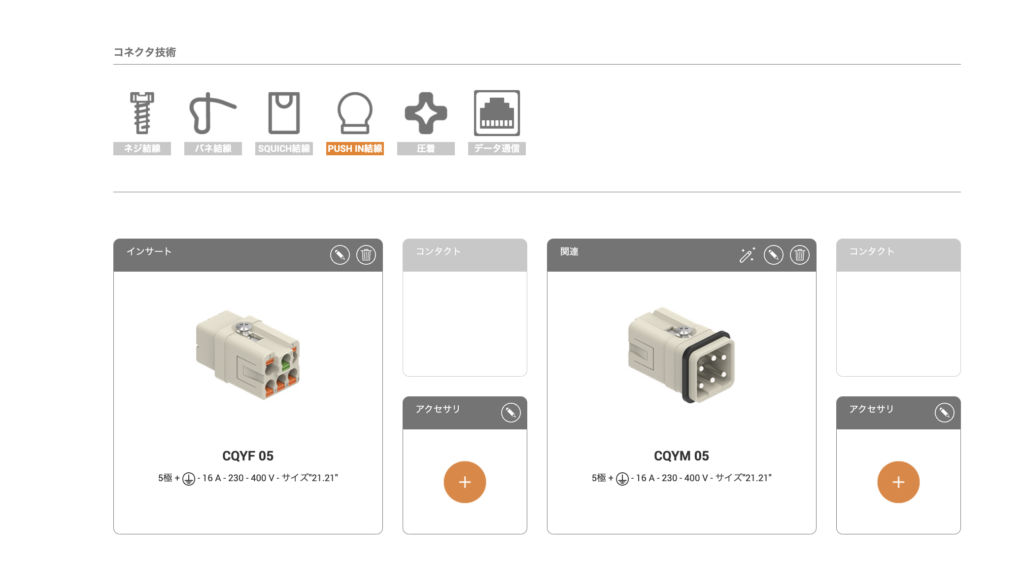Open the left コンタクト panel
Image resolution: width=1024 pixels, height=562 pixels.
click(x=465, y=307)
